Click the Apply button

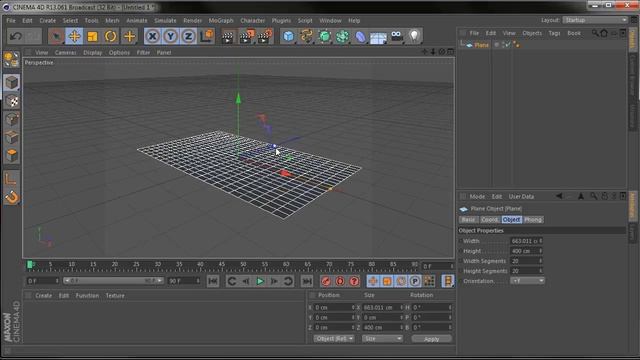431,339
